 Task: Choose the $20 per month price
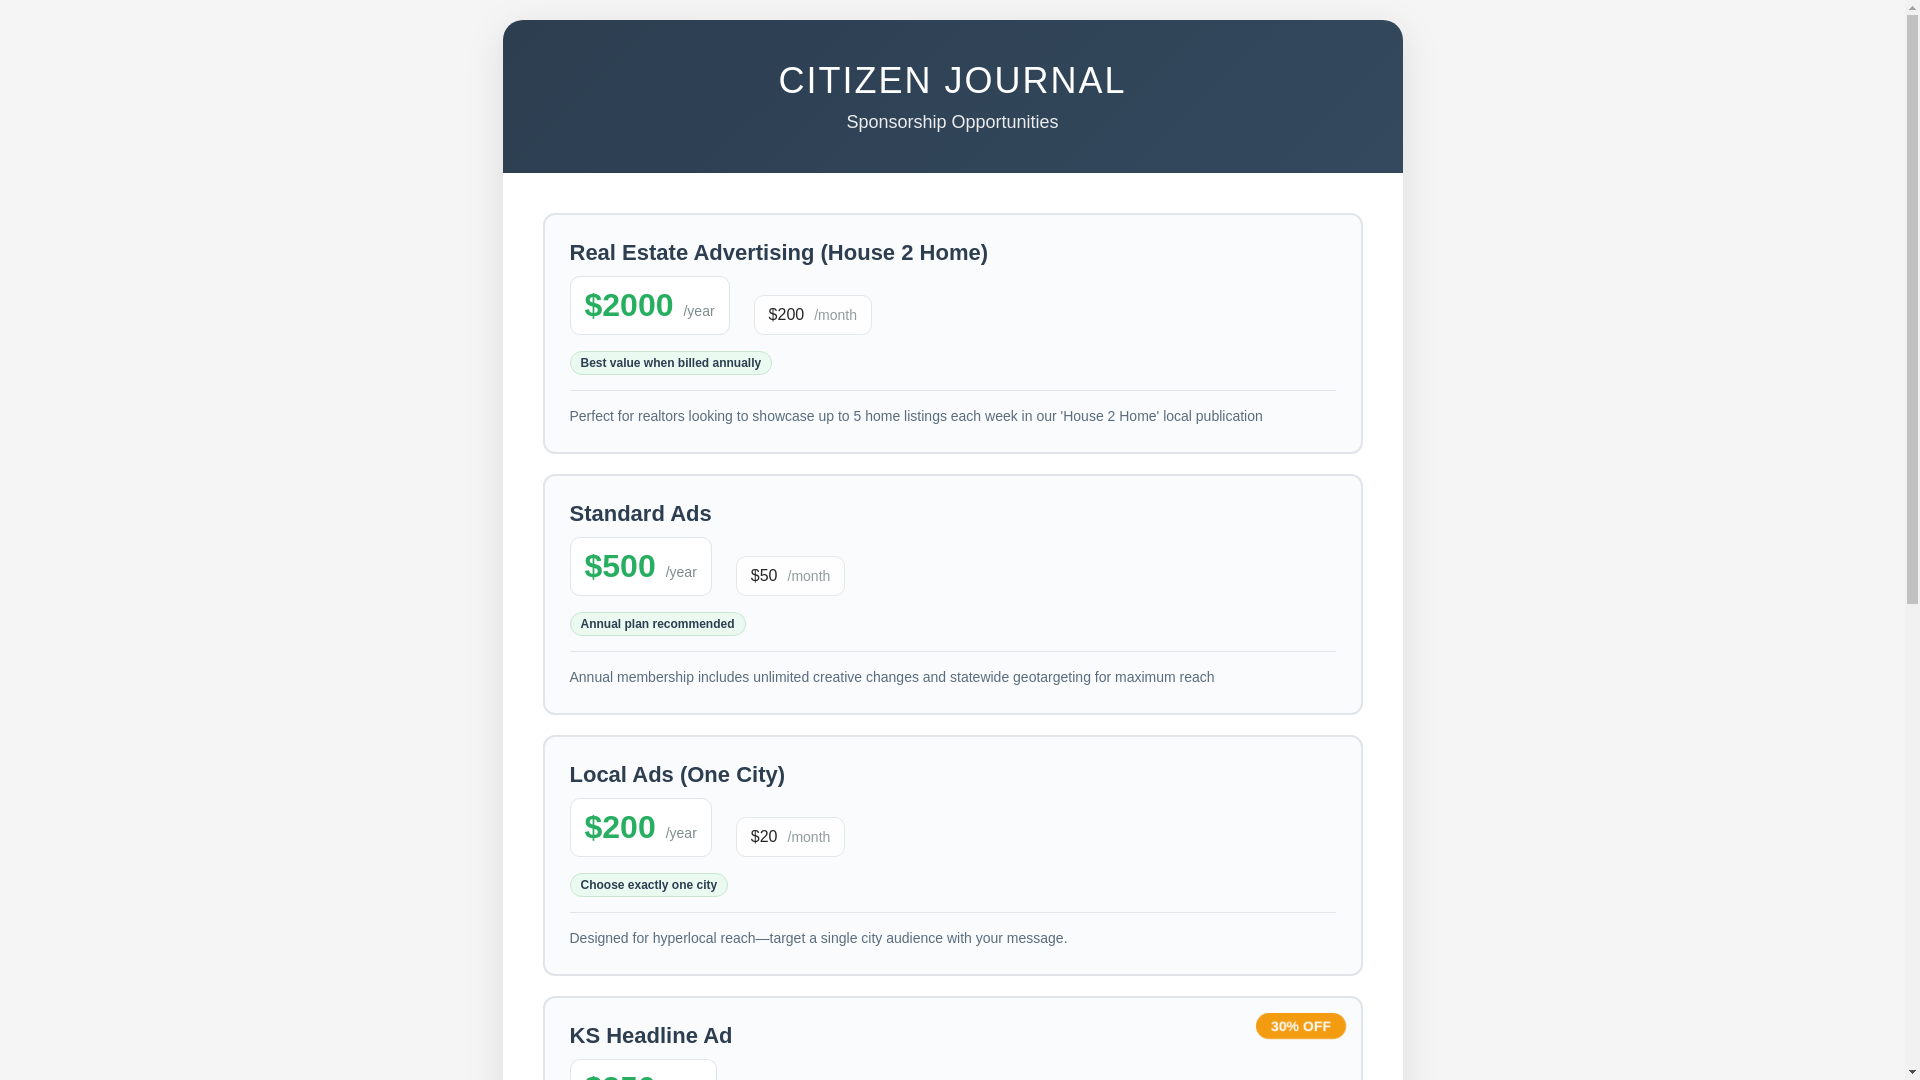coord(789,837)
